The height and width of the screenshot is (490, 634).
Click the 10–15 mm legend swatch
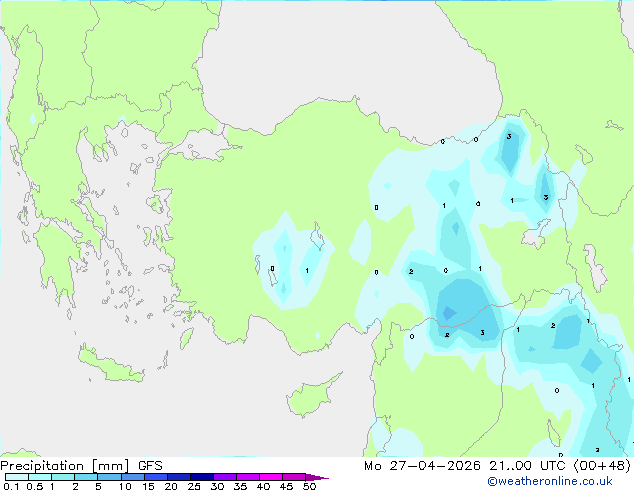point(132,477)
